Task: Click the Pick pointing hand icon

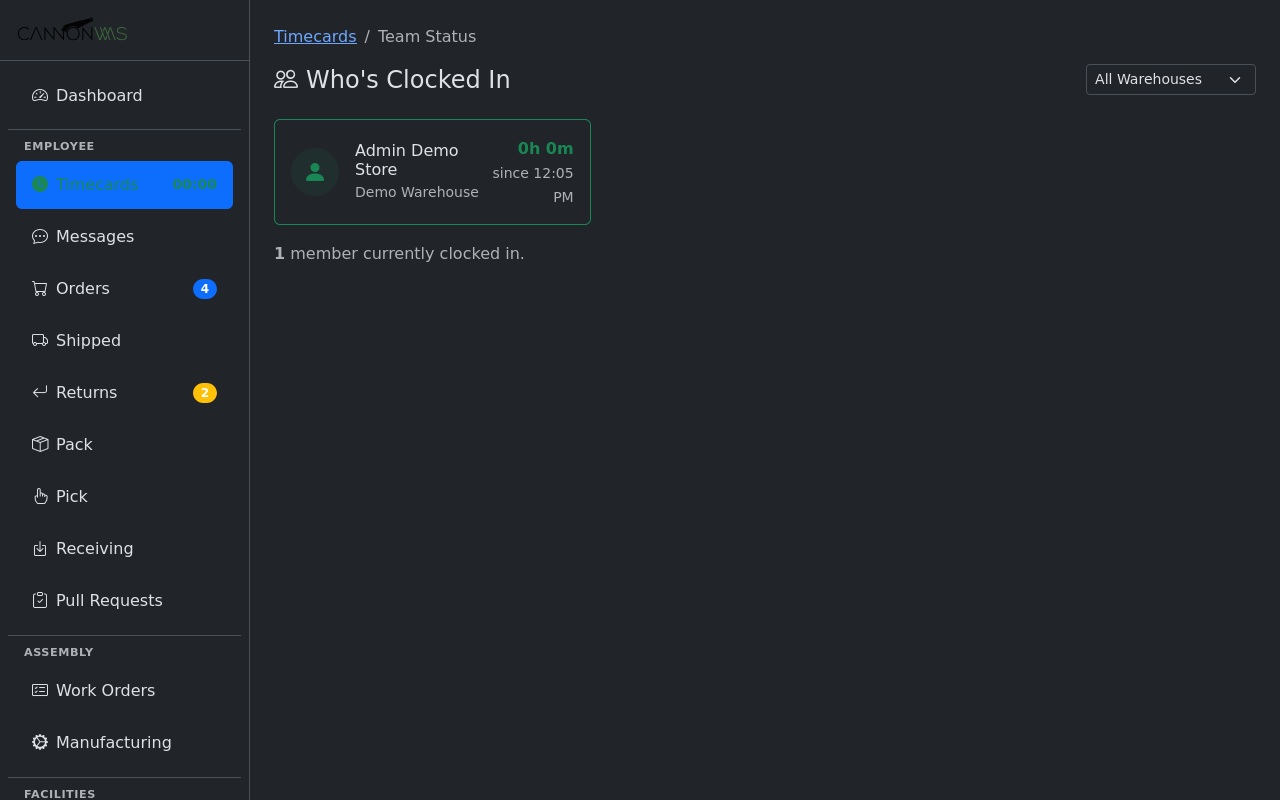Action: [x=39, y=496]
